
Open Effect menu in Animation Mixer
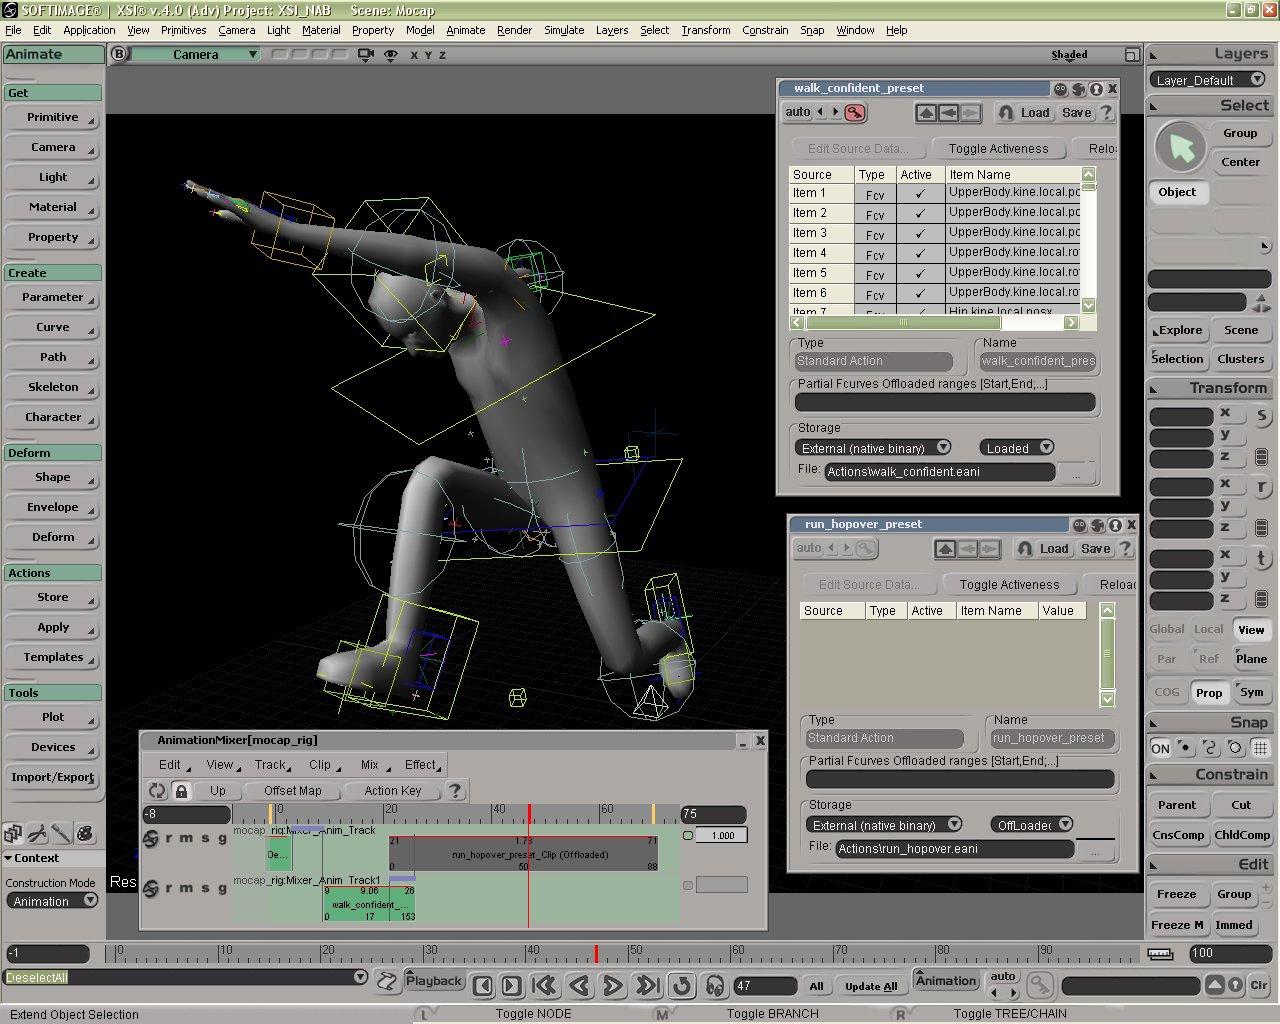(424, 765)
